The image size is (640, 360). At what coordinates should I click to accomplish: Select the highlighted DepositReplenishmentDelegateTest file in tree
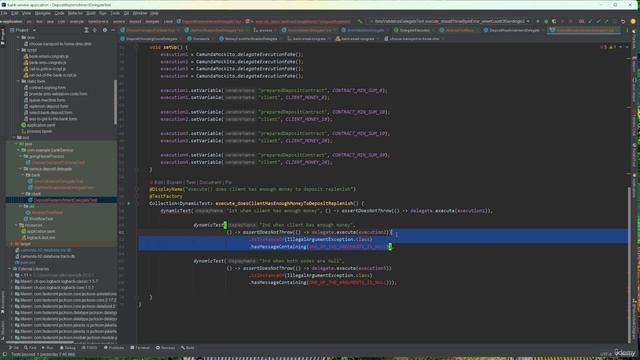(61, 200)
